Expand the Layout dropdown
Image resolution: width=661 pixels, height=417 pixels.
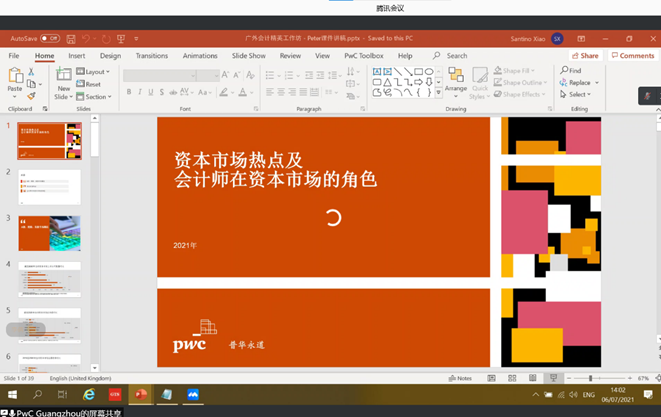click(97, 72)
